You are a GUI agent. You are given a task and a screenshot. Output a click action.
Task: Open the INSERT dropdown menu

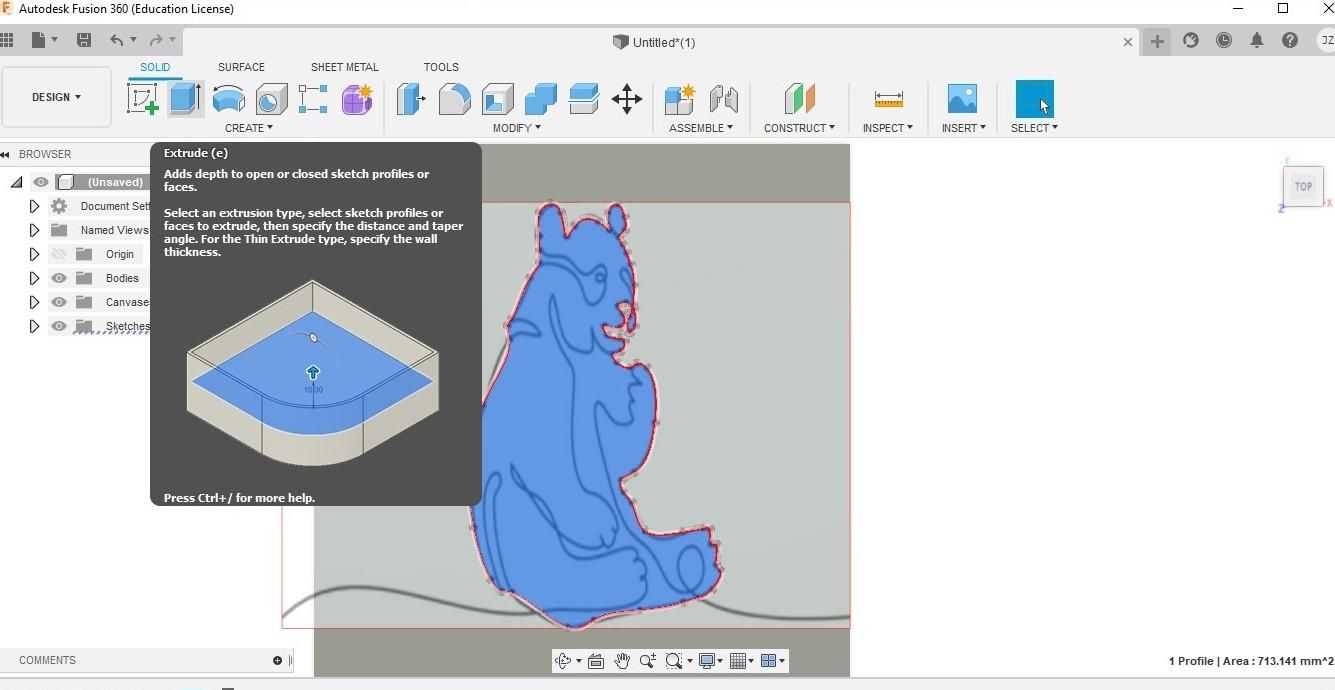point(963,128)
